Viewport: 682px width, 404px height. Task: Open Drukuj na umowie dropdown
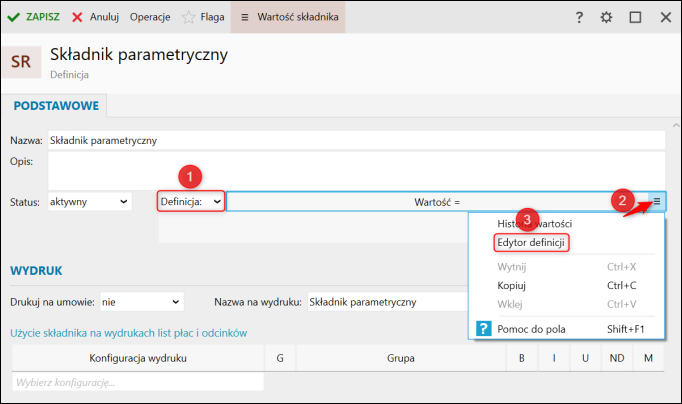coord(142,302)
